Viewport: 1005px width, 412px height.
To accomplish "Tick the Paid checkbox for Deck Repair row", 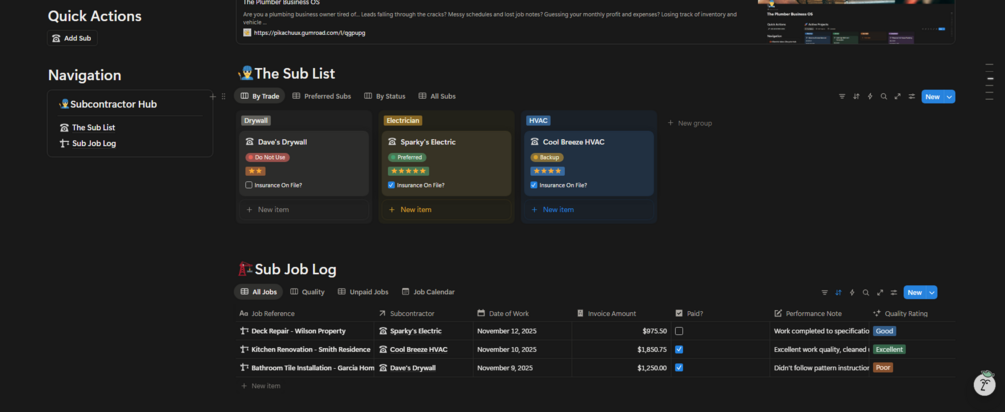I will click(x=679, y=331).
